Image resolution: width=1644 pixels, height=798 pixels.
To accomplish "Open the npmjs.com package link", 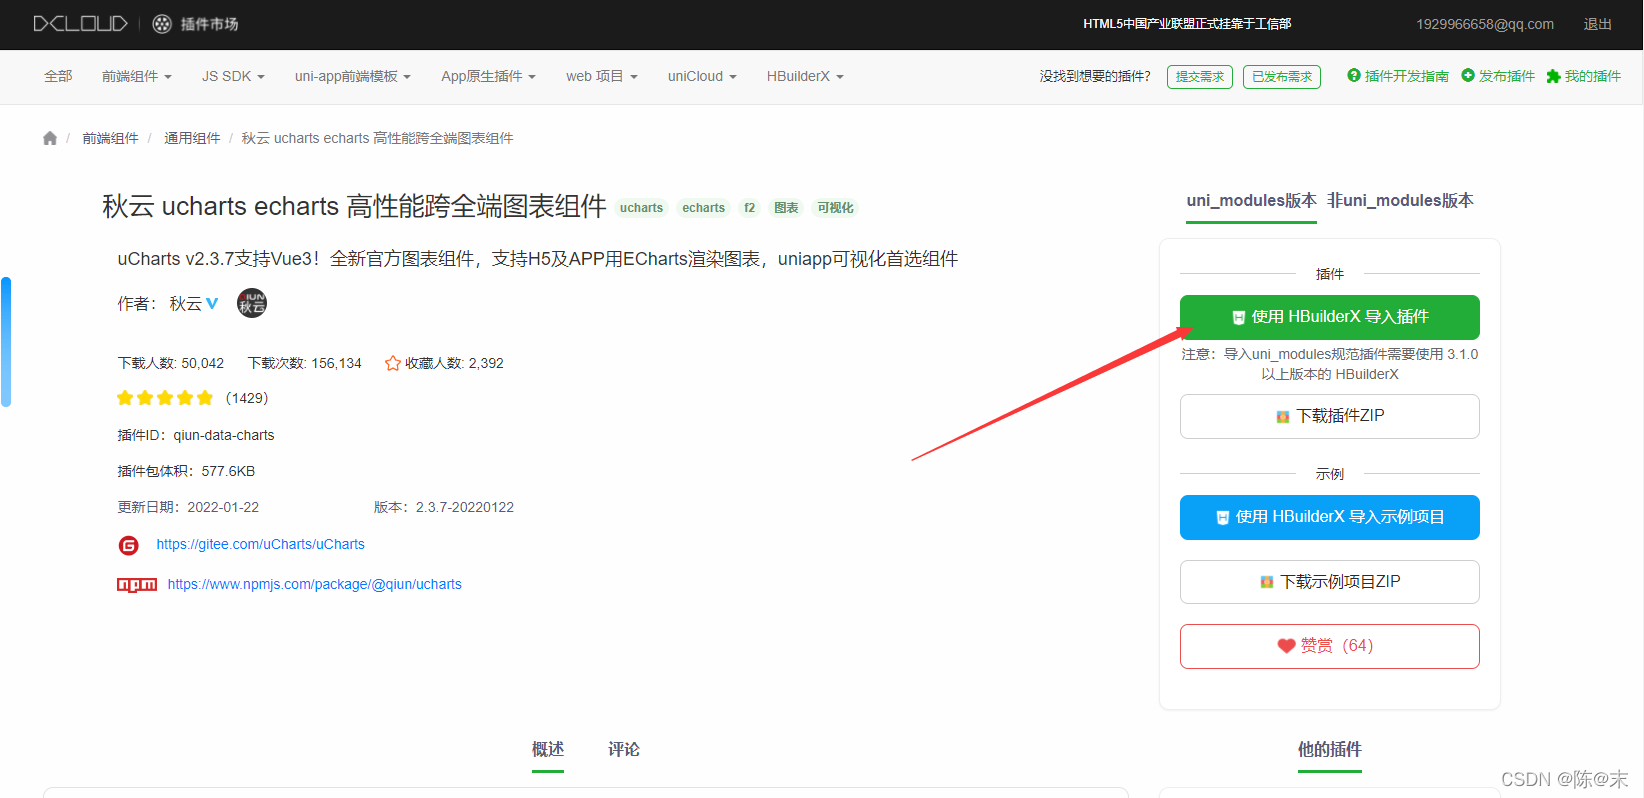I will tap(315, 585).
